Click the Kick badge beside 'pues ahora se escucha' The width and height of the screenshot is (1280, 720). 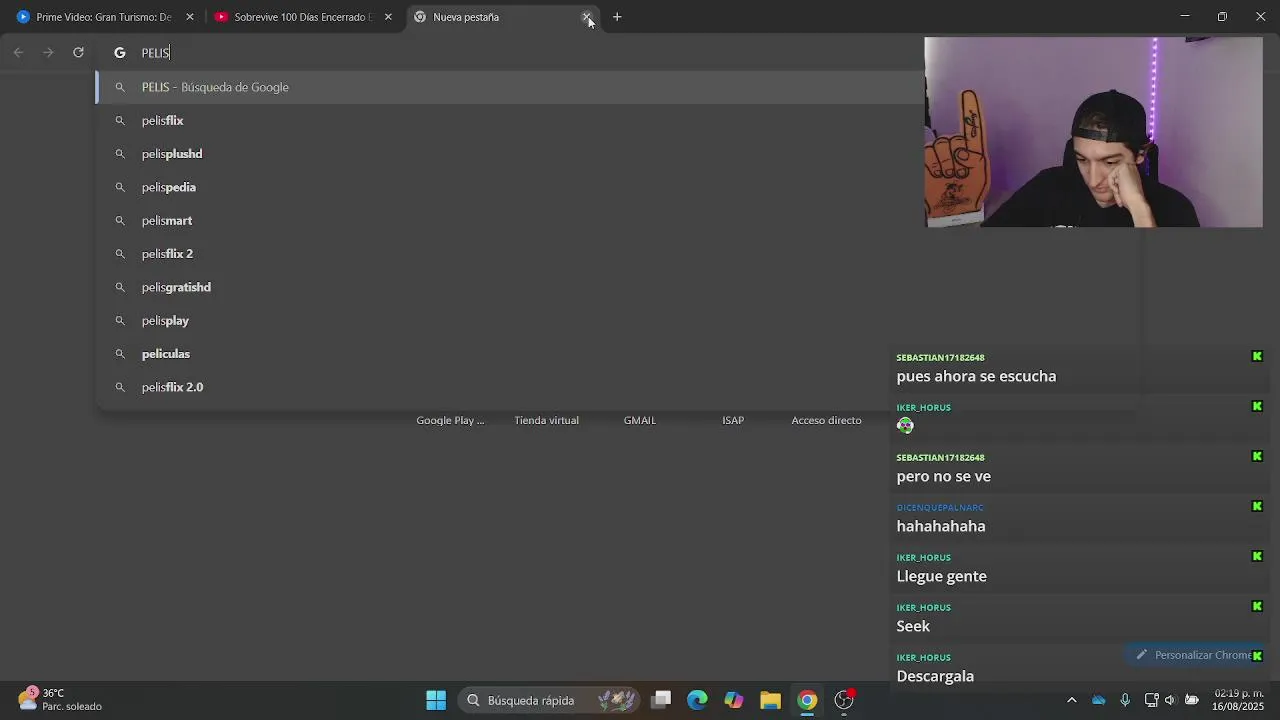[1257, 356]
